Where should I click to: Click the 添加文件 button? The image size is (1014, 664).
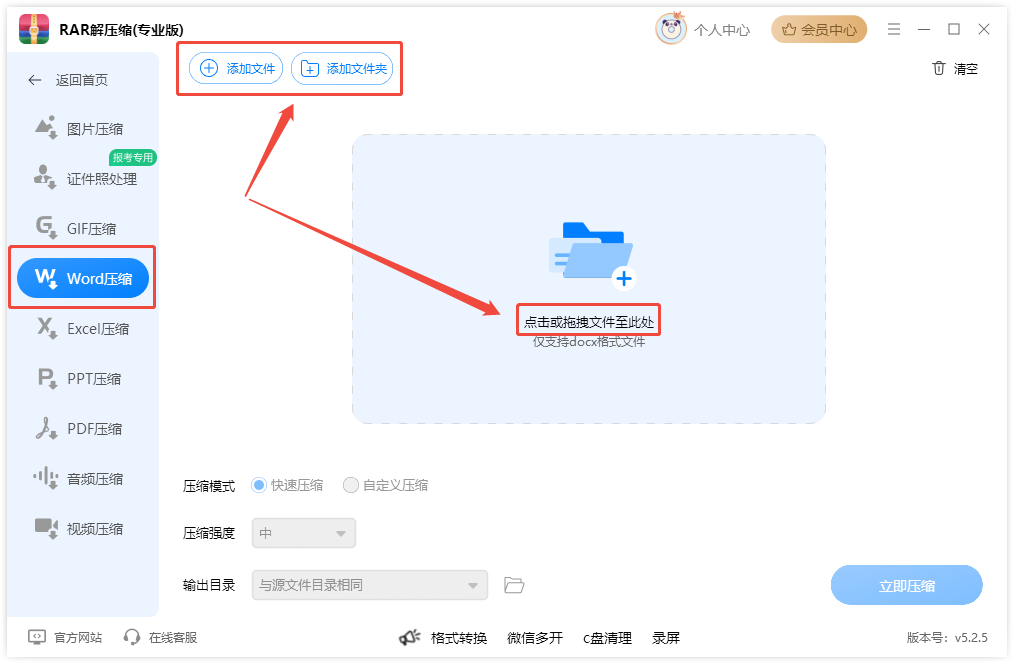coord(236,69)
